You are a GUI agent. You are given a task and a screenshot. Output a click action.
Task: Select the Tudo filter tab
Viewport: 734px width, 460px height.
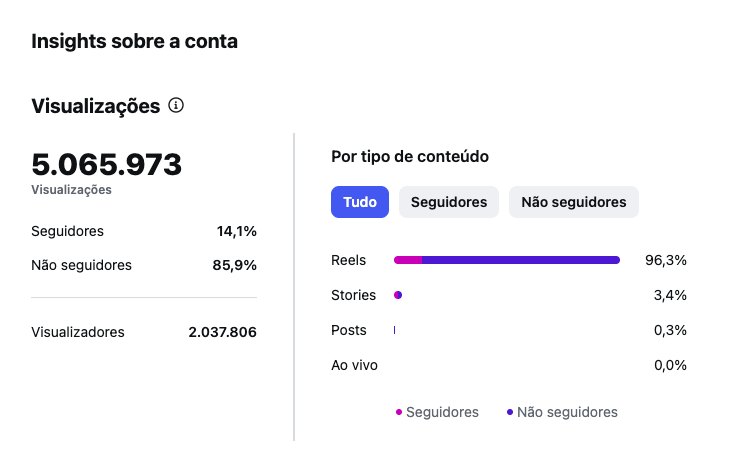360,202
